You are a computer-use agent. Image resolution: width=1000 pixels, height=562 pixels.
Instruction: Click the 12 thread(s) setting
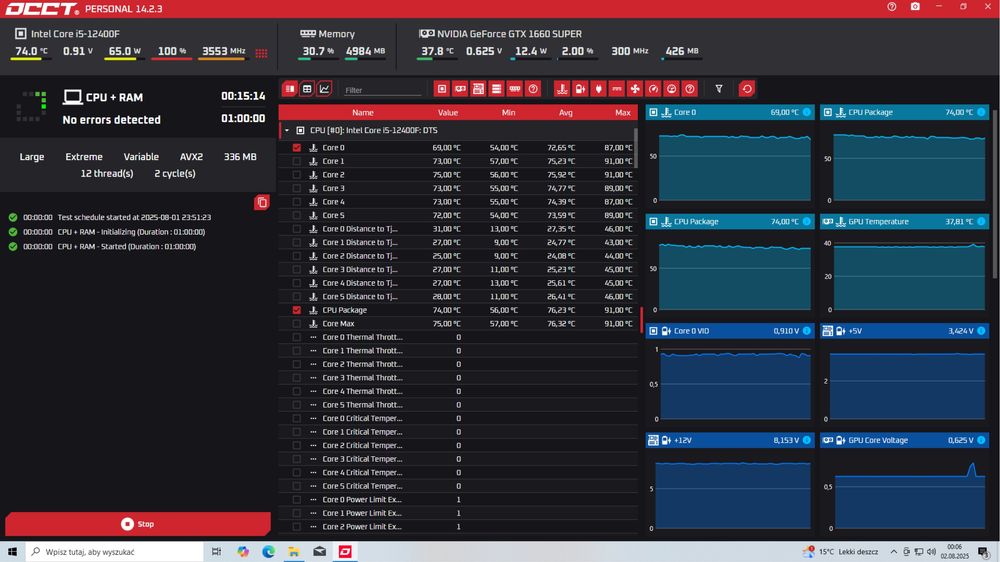107,174
